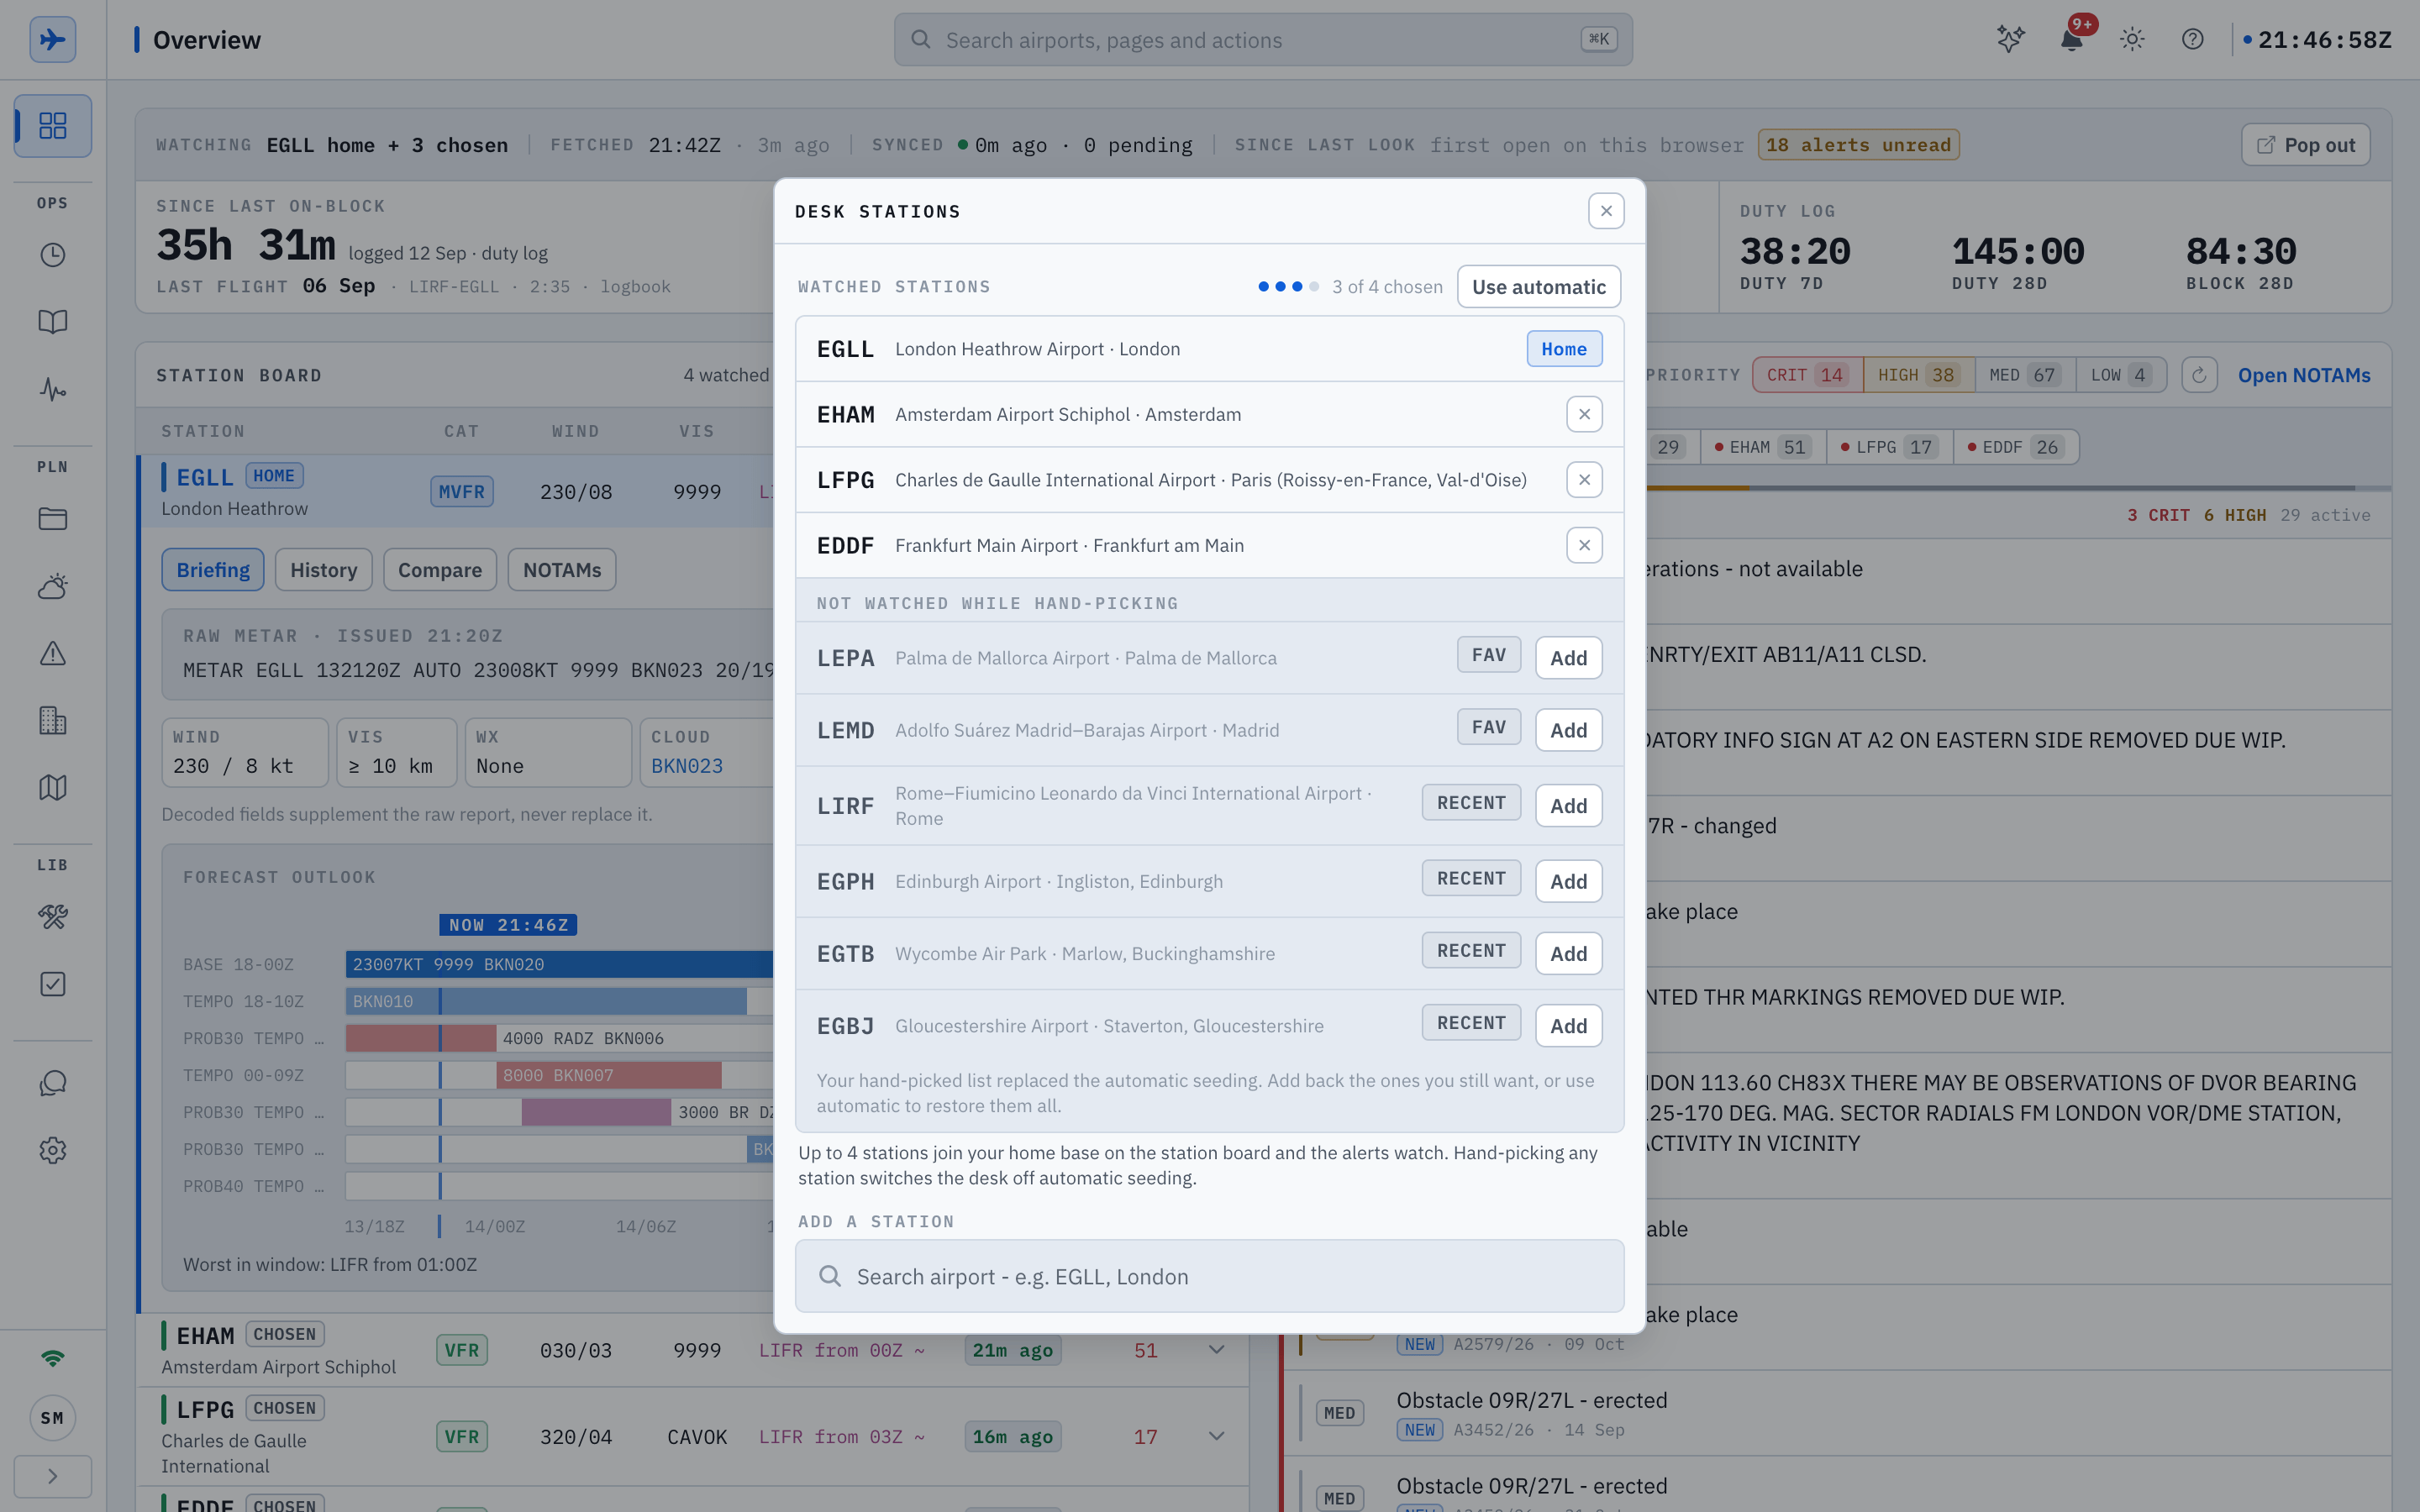Switch to the Briefing tab
The width and height of the screenshot is (2420, 1512).
tap(213, 570)
